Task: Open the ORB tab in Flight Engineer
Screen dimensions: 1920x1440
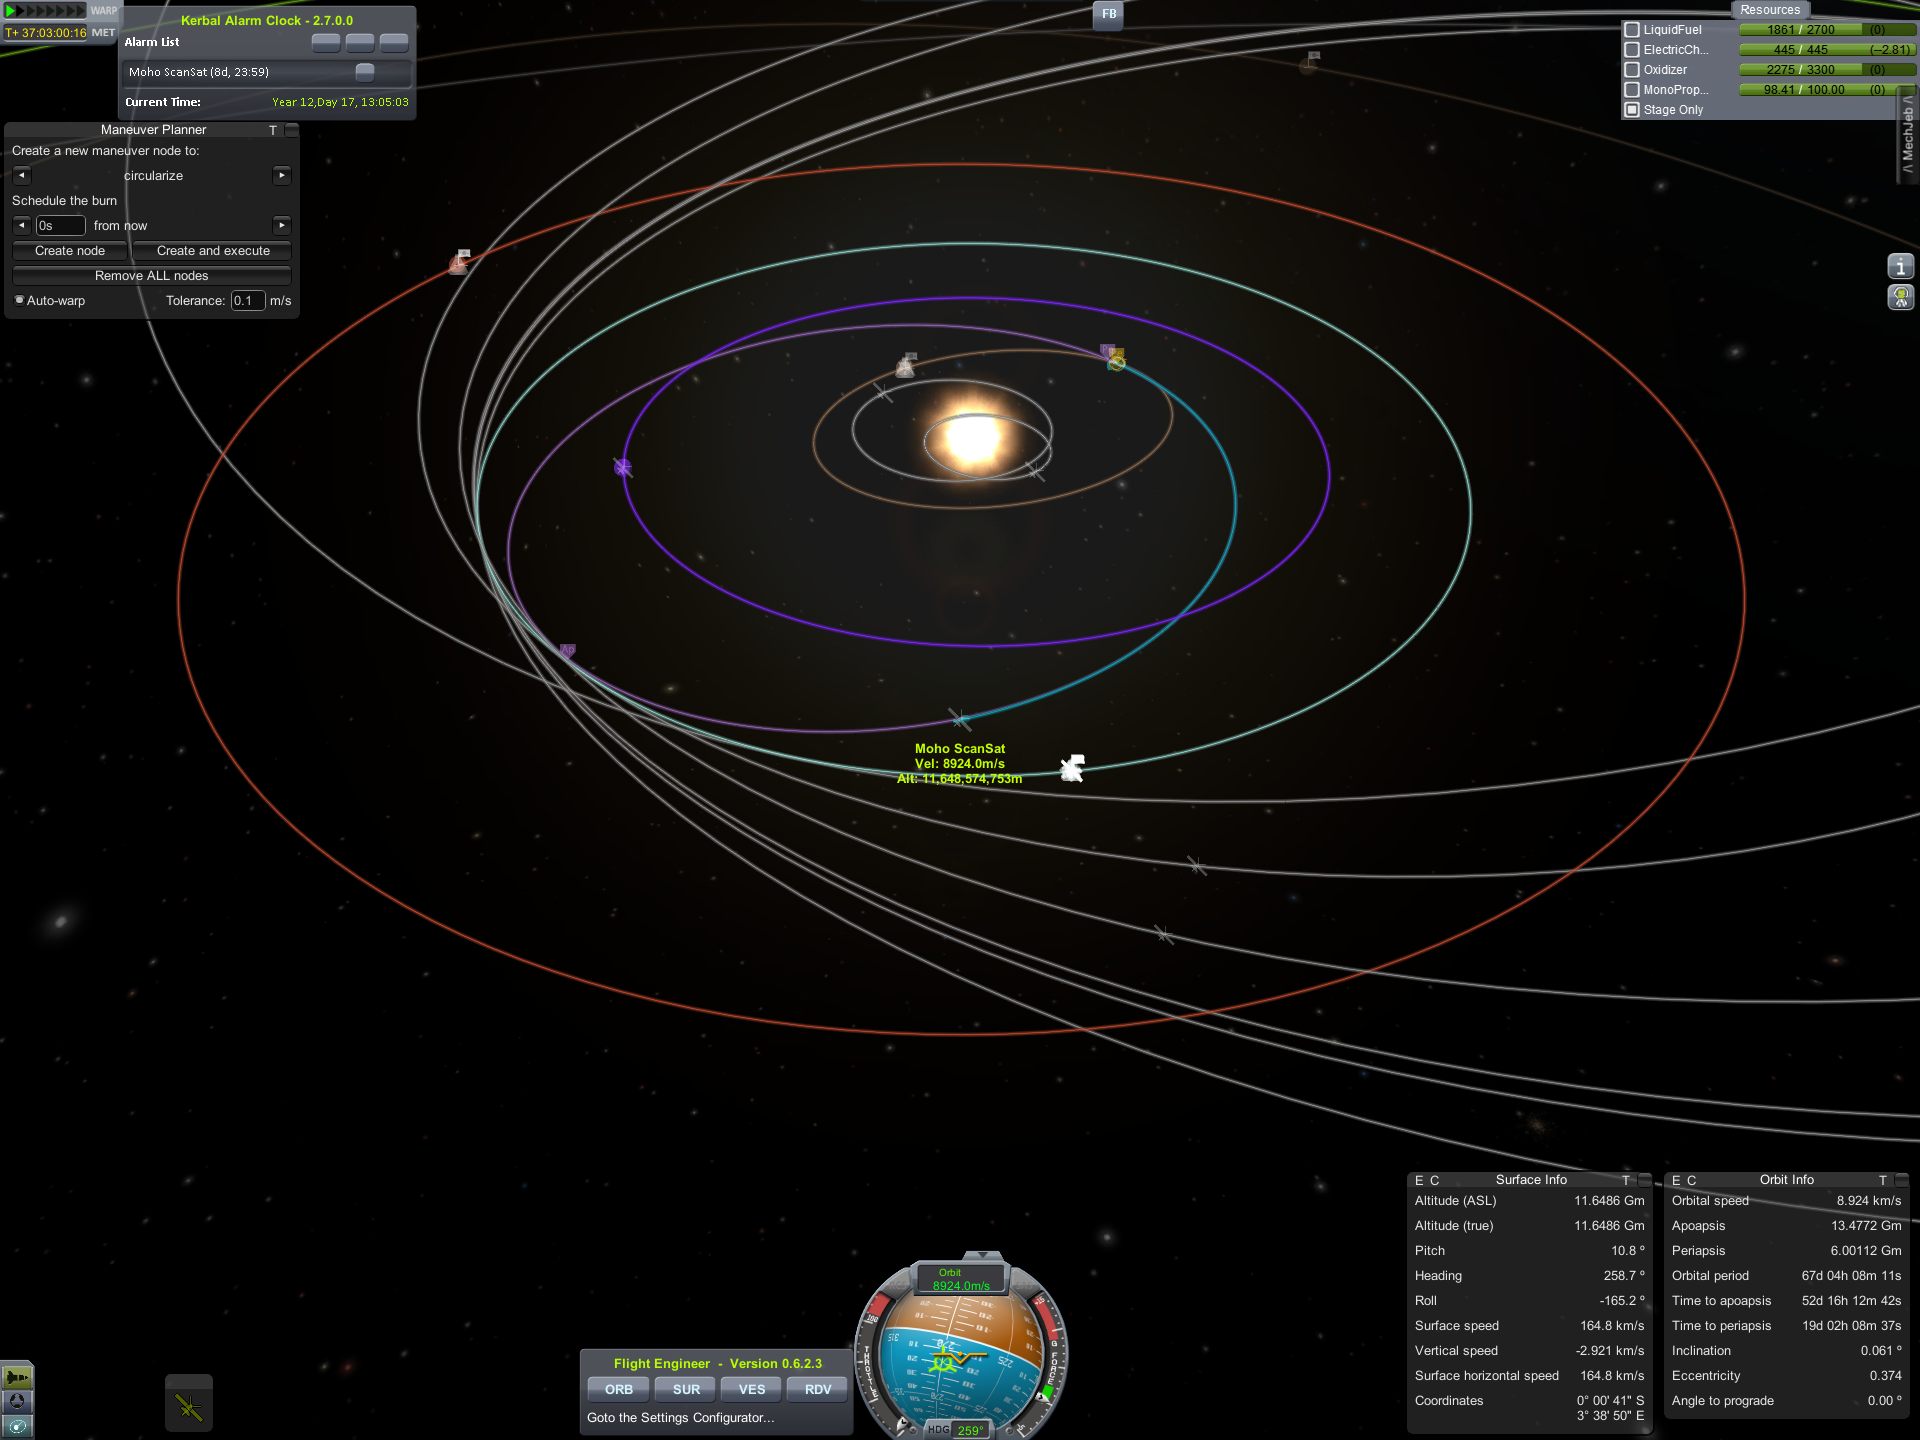Action: 619,1389
